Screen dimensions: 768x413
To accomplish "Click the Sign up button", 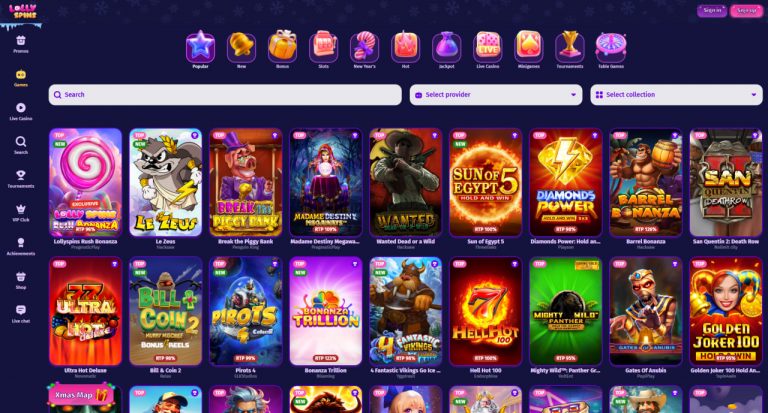I will (x=746, y=10).
